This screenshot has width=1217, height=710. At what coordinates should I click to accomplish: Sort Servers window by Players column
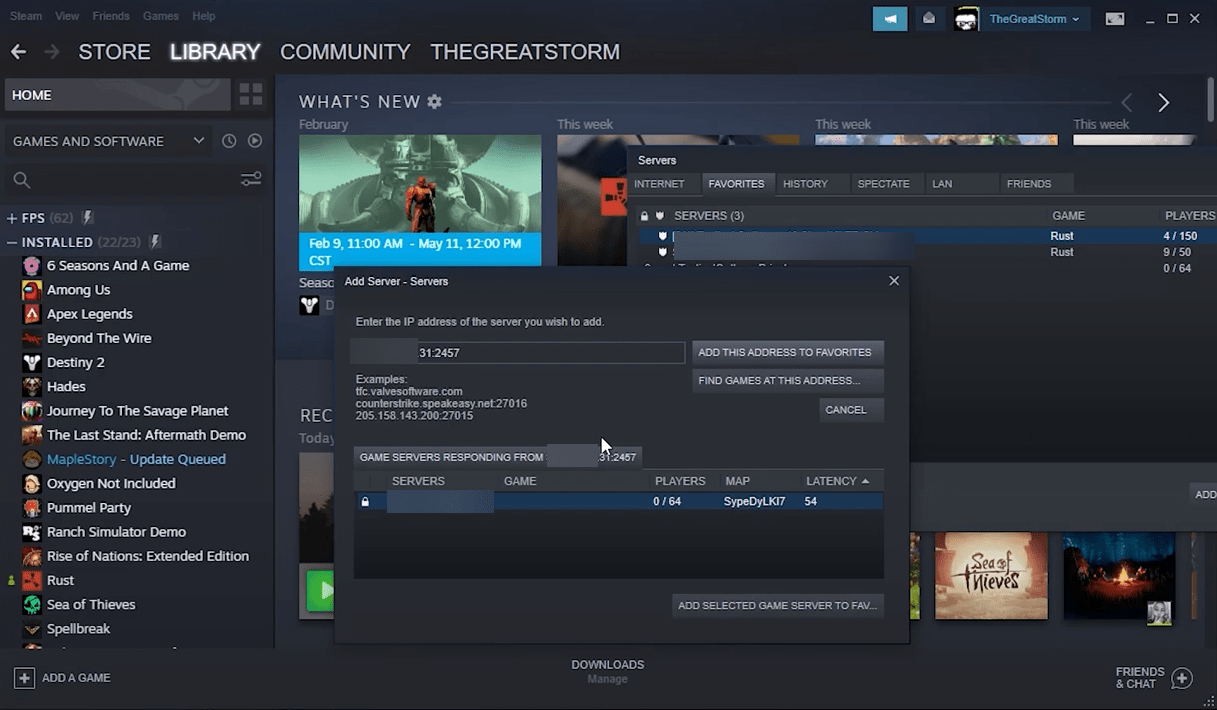[x=1189, y=216]
